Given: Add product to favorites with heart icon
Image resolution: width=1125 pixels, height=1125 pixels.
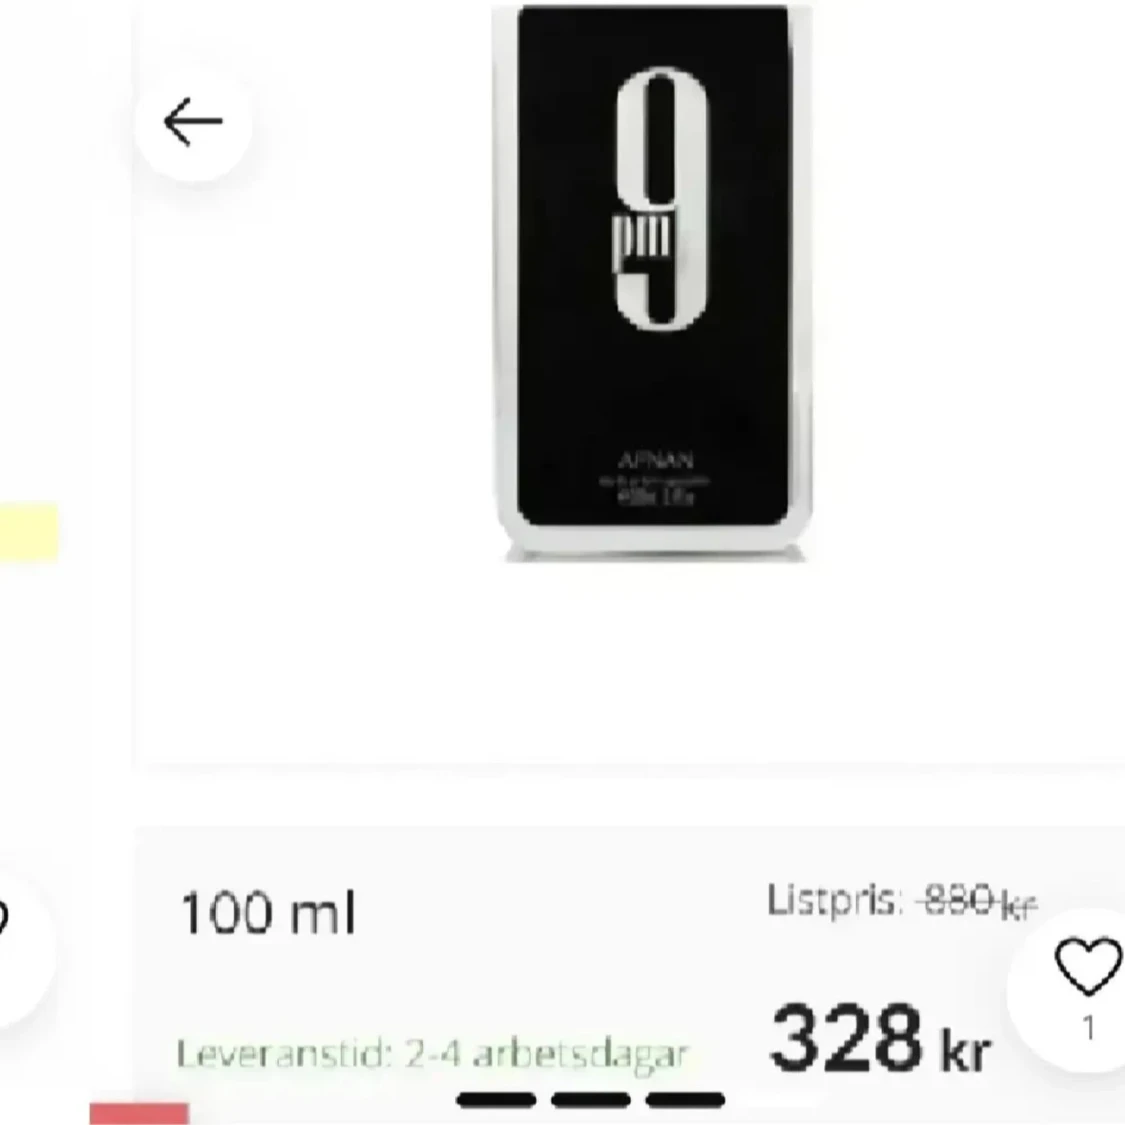Looking at the screenshot, I should click(x=1088, y=966).
